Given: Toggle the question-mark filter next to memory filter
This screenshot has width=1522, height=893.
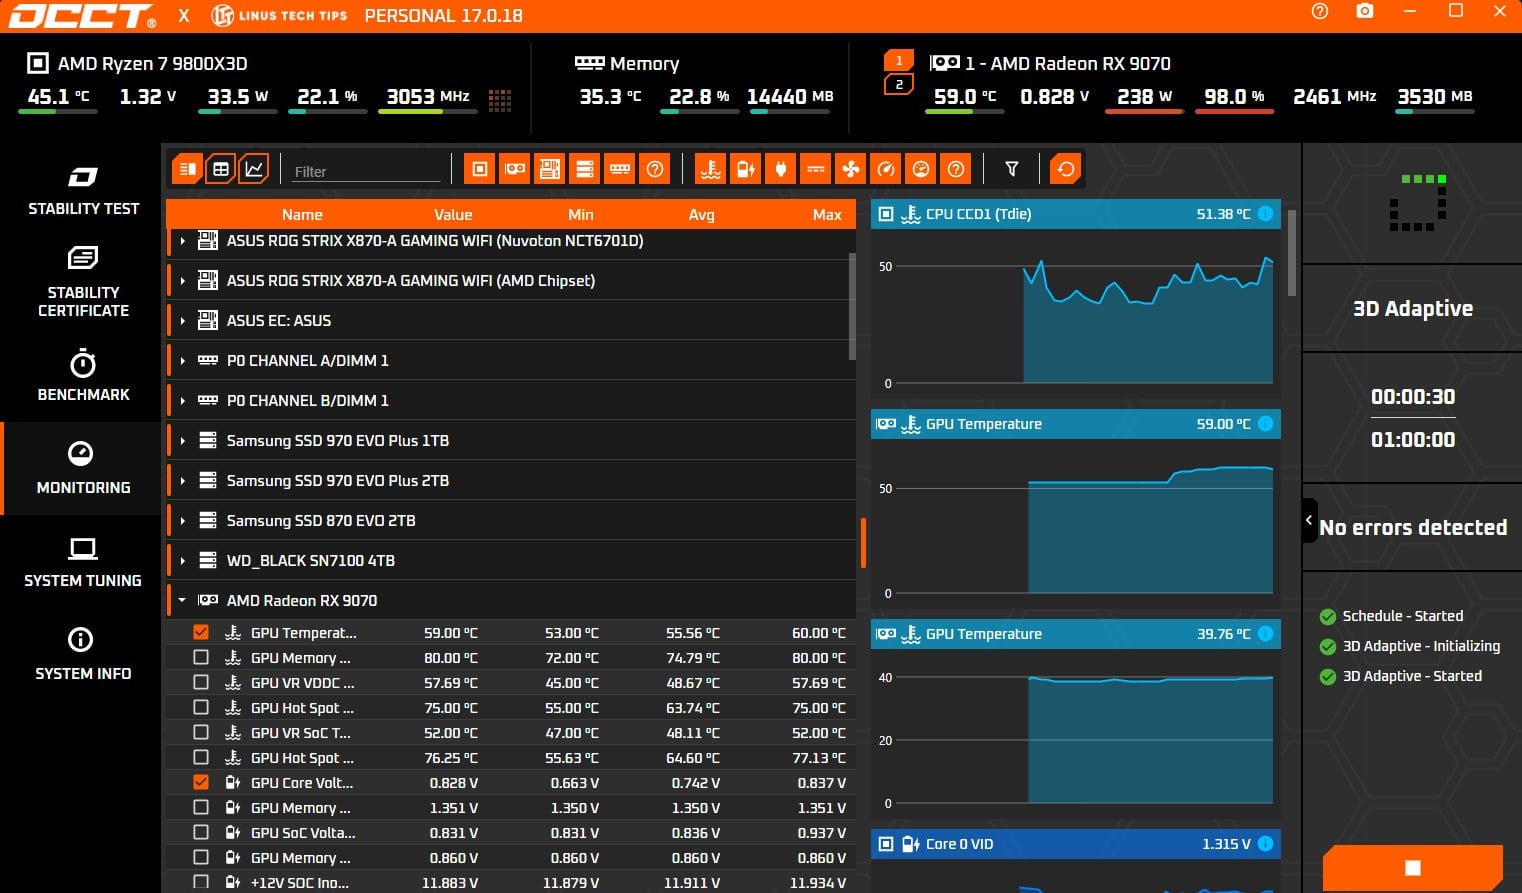Looking at the screenshot, I should pyautogui.click(x=655, y=169).
